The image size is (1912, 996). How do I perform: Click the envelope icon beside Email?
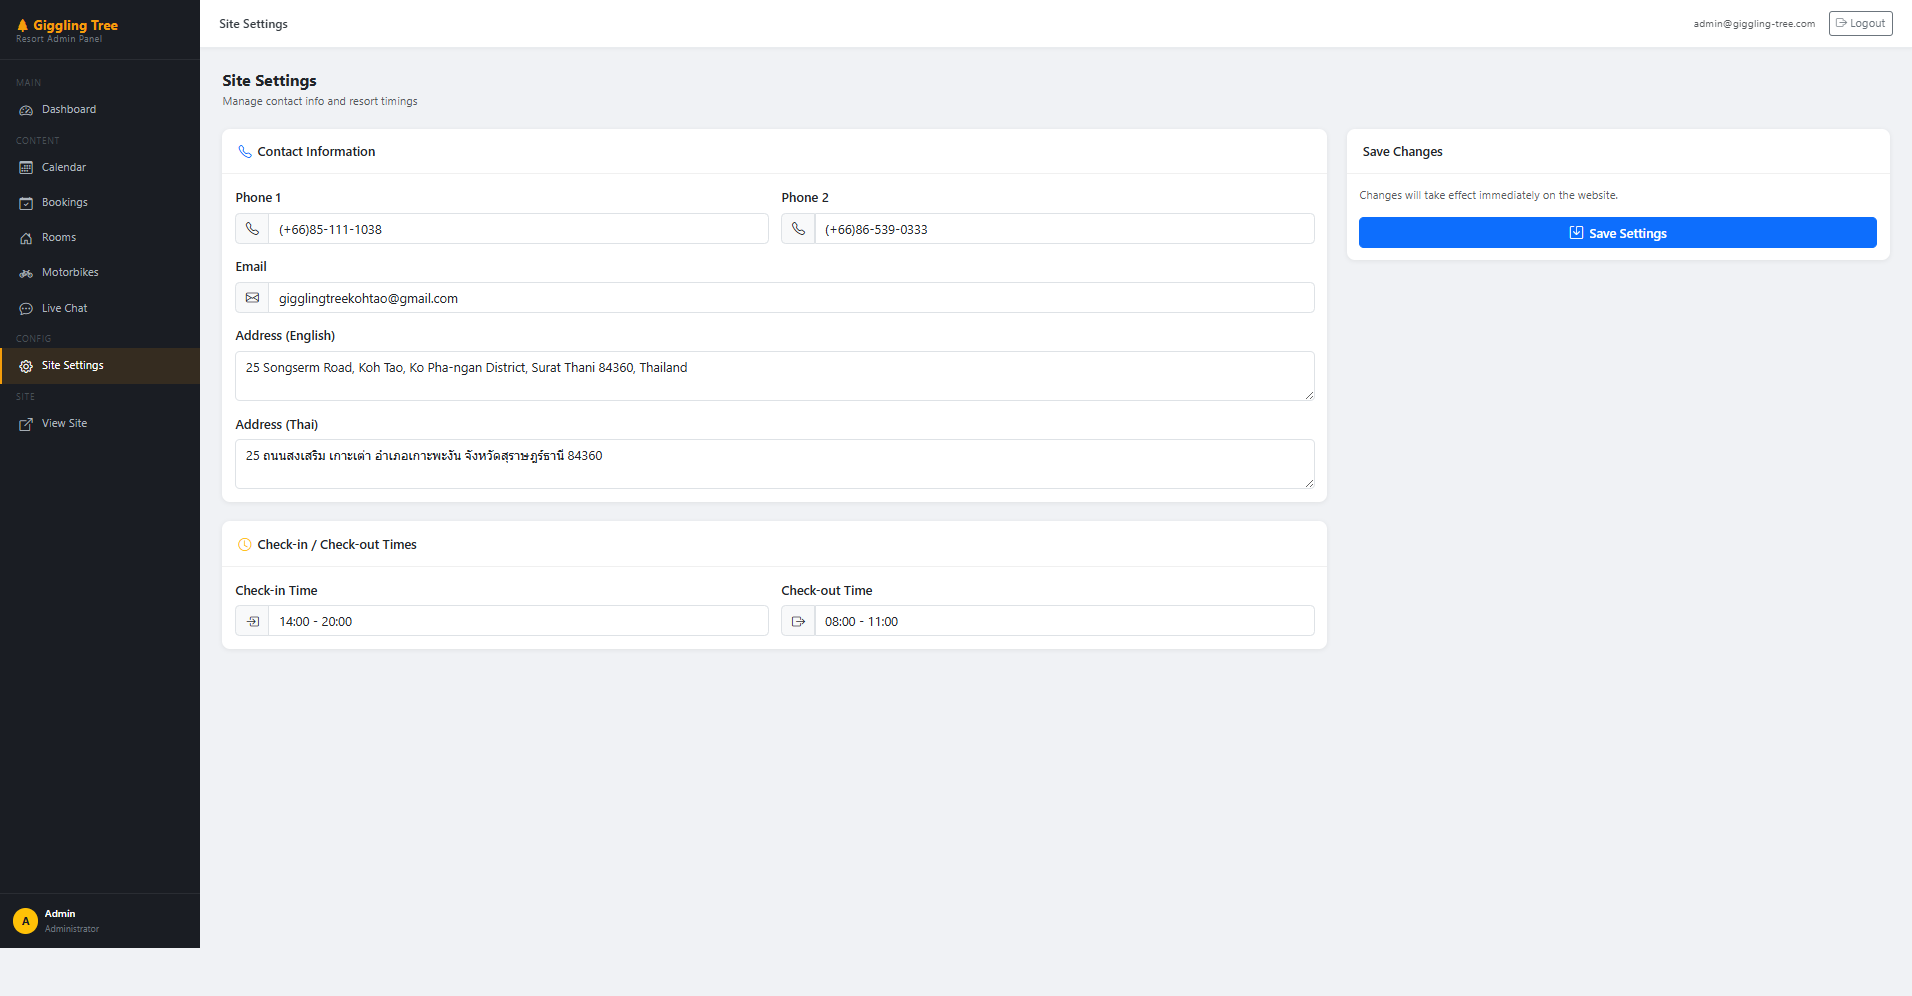coord(252,298)
